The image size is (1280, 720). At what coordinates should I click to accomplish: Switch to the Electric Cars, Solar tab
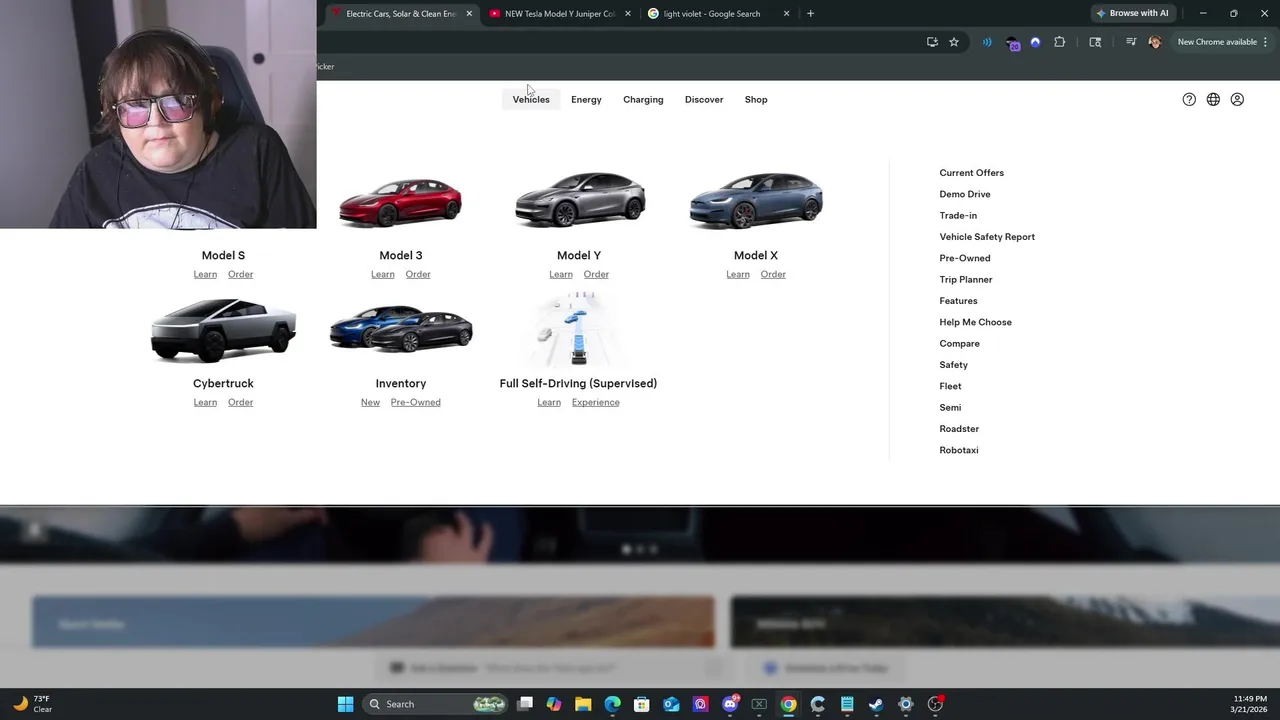[400, 14]
